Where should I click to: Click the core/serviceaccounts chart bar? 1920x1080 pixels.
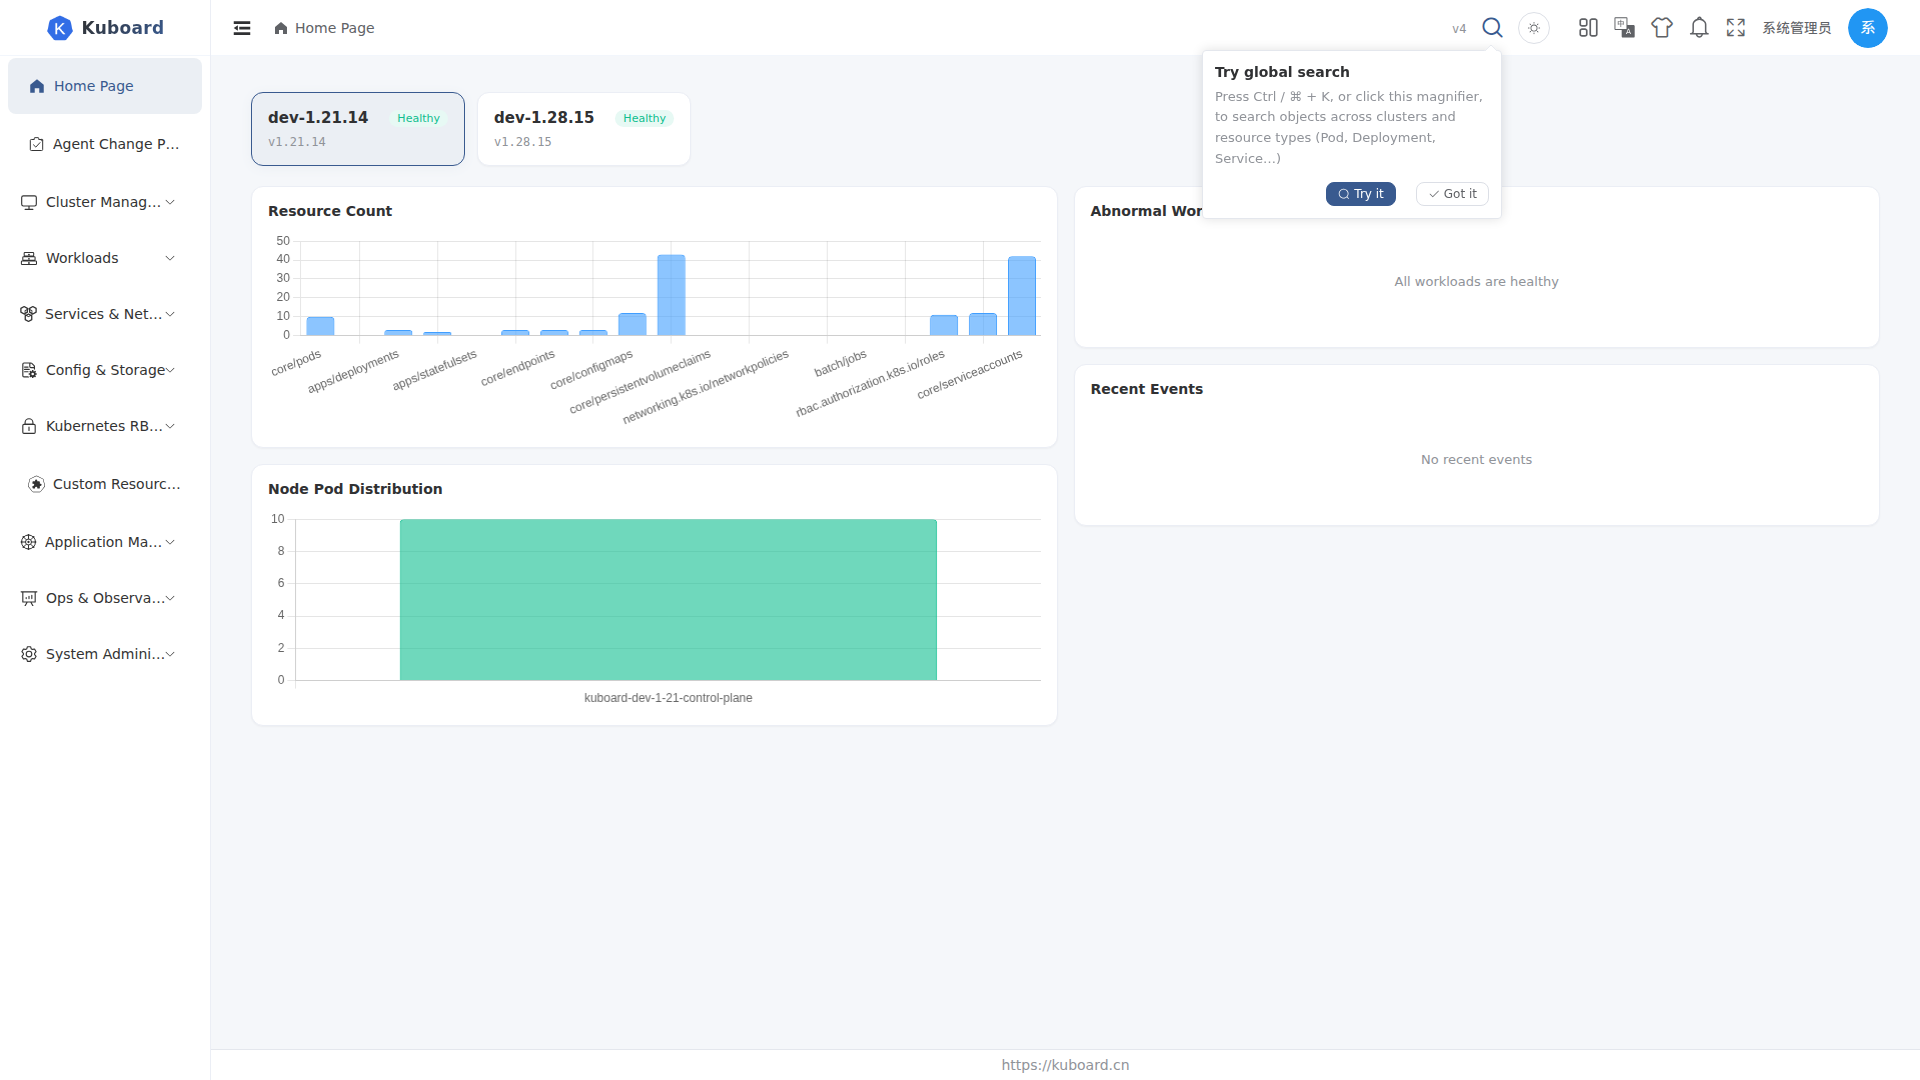click(x=1022, y=296)
